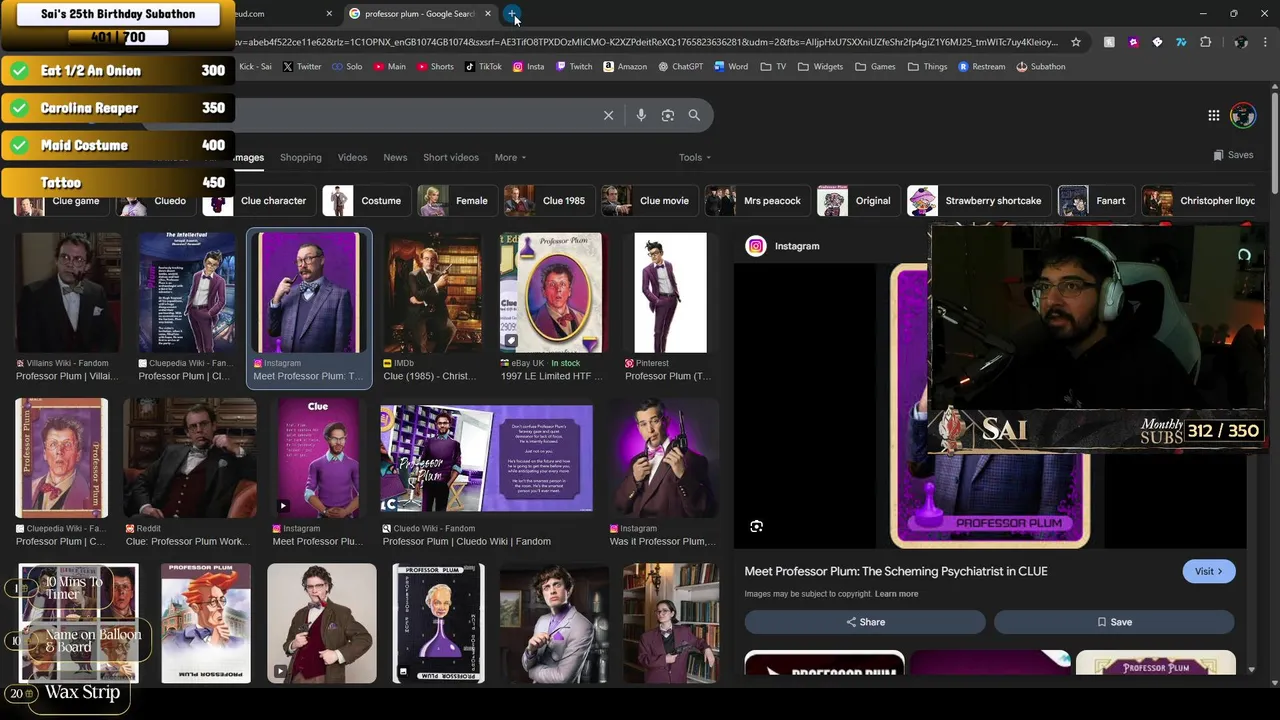1280x720 pixels.
Task: Expand the Tools dropdown
Action: tap(695, 157)
